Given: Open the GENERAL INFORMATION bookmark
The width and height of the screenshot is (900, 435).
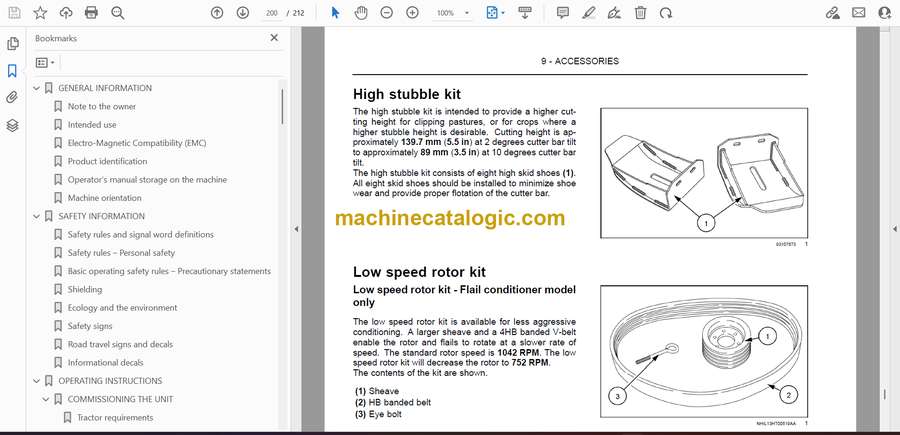Looking at the screenshot, I should [x=105, y=88].
